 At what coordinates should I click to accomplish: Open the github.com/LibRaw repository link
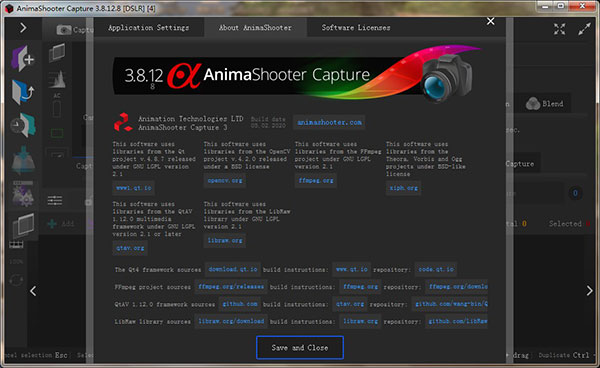click(x=457, y=321)
